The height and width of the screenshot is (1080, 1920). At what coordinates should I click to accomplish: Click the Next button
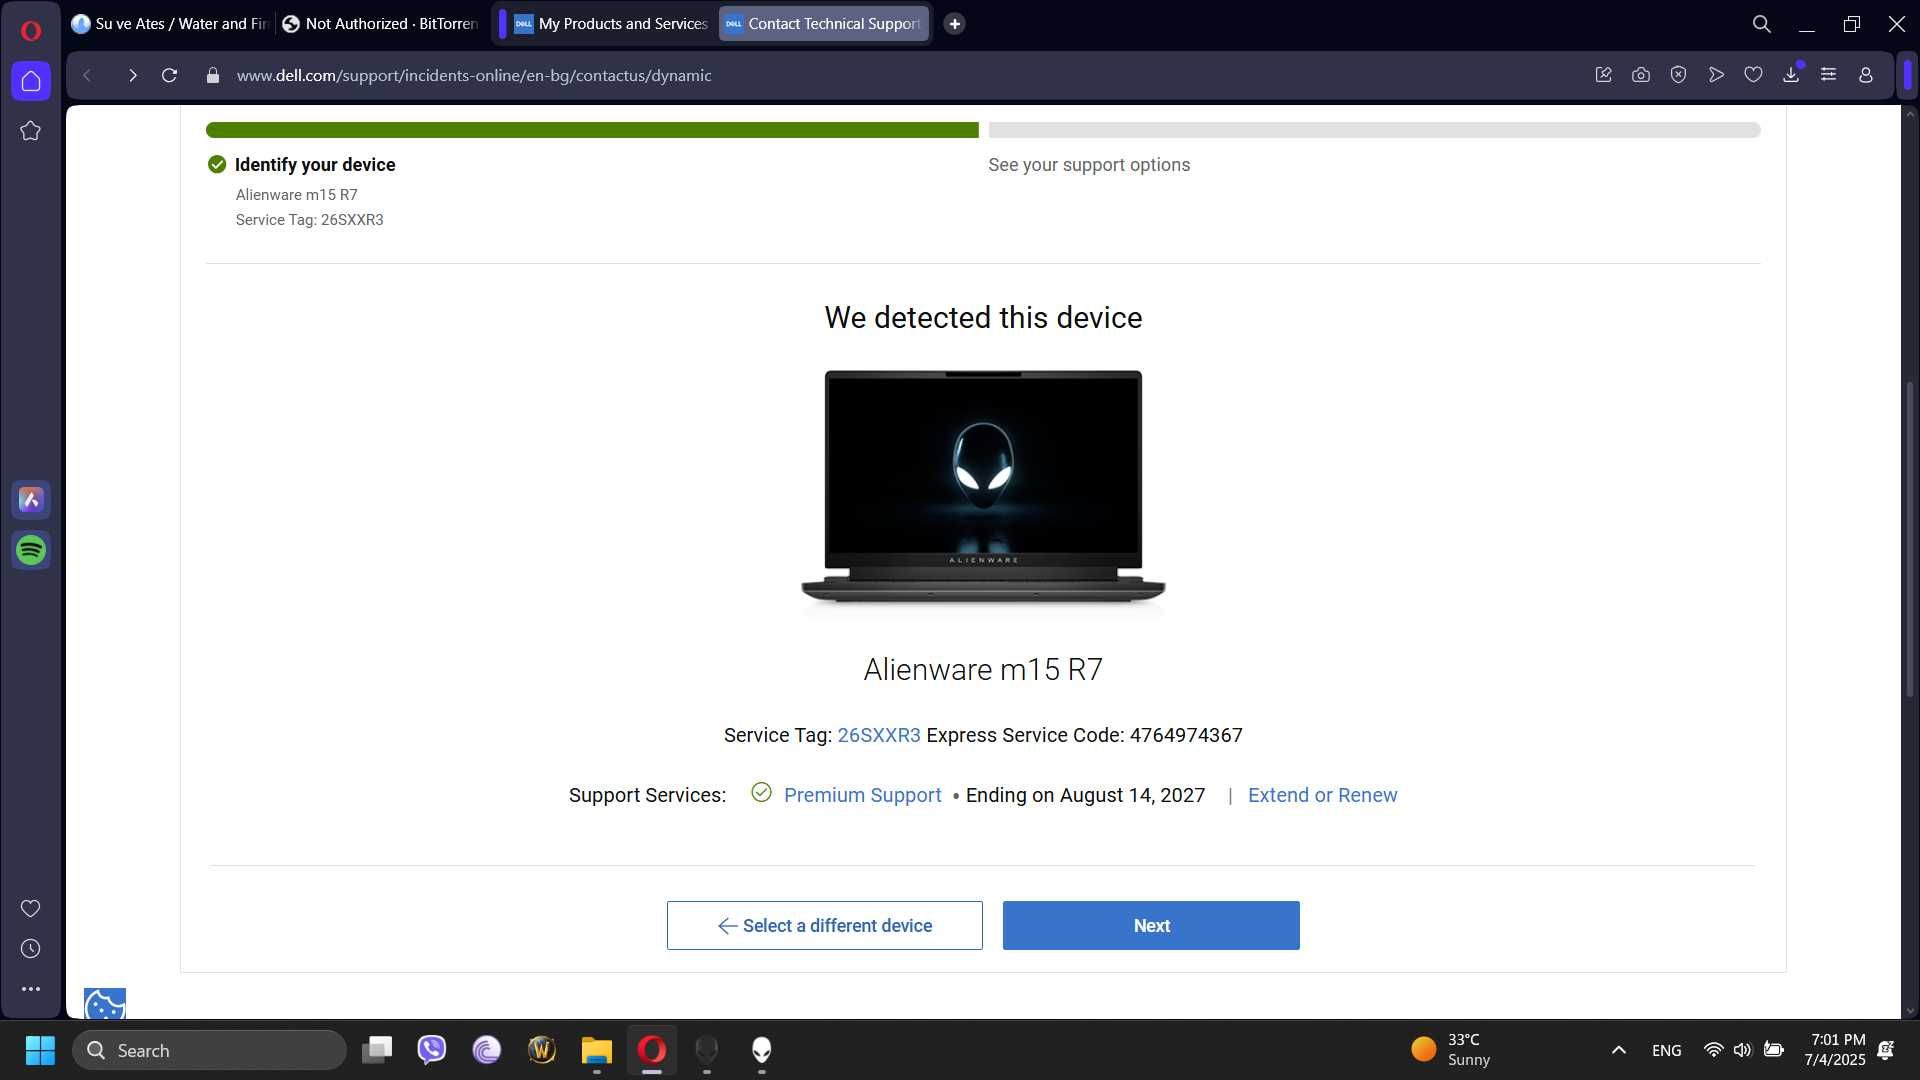click(1151, 926)
